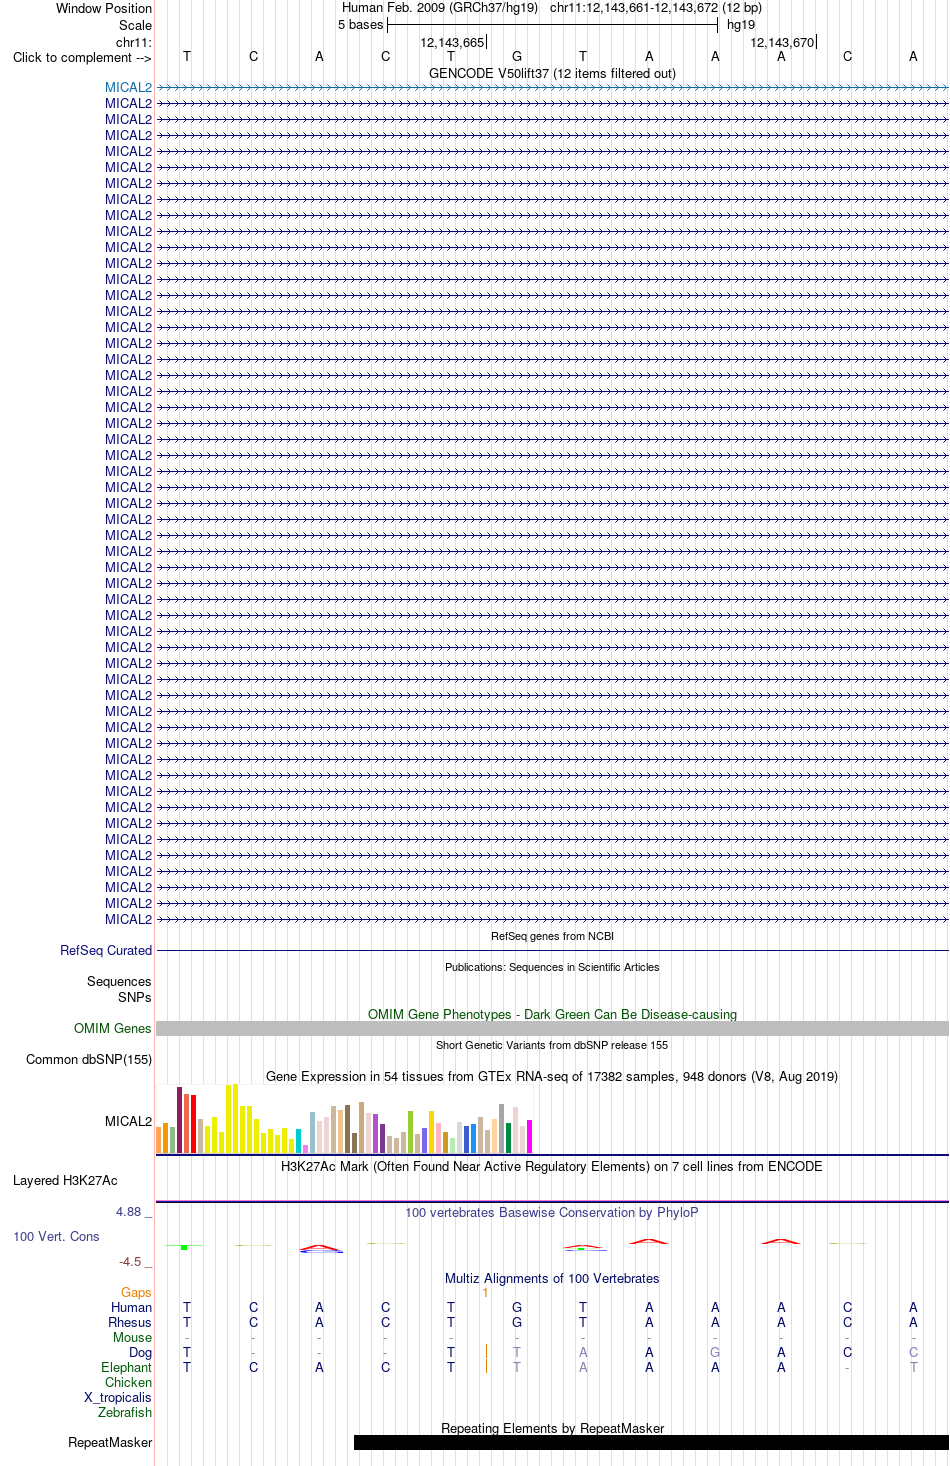This screenshot has width=950, height=1466.
Task: Click the '5 bases' scale bar label
Action: (x=361, y=24)
